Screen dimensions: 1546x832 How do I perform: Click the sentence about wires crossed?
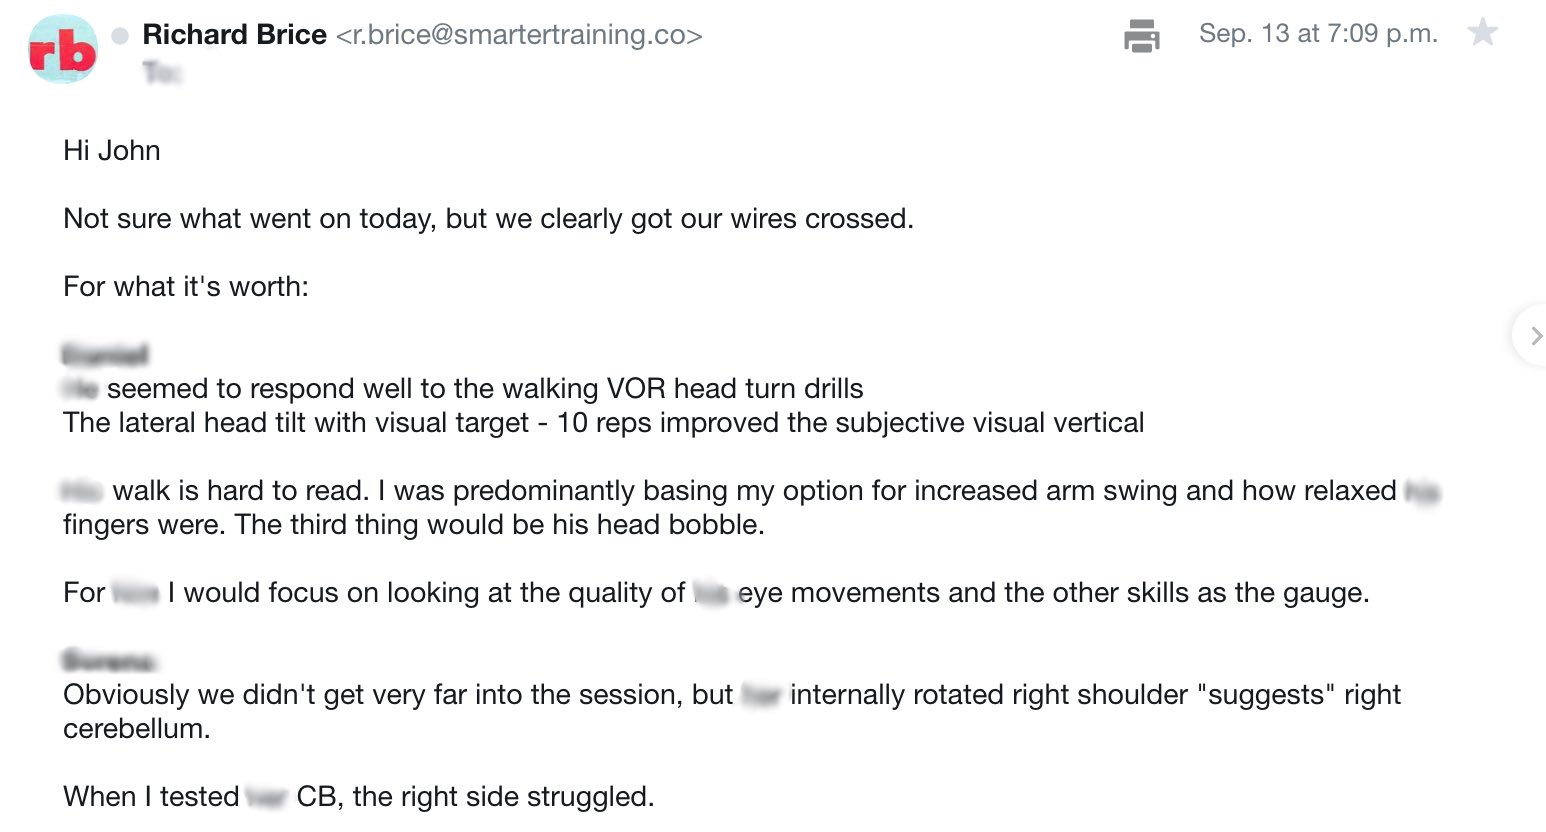(x=488, y=219)
